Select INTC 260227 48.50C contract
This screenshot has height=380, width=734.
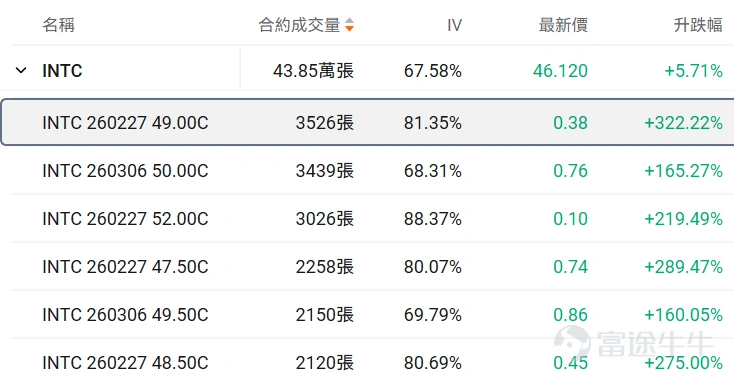[125, 363]
